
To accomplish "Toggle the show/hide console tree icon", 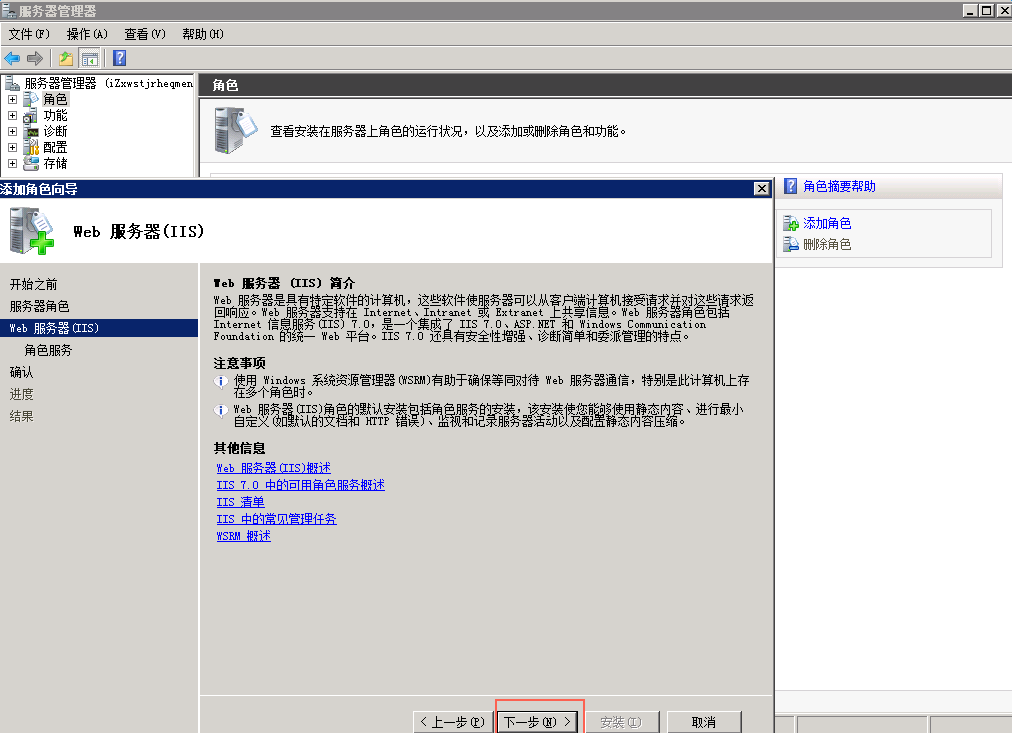I will click(x=90, y=58).
